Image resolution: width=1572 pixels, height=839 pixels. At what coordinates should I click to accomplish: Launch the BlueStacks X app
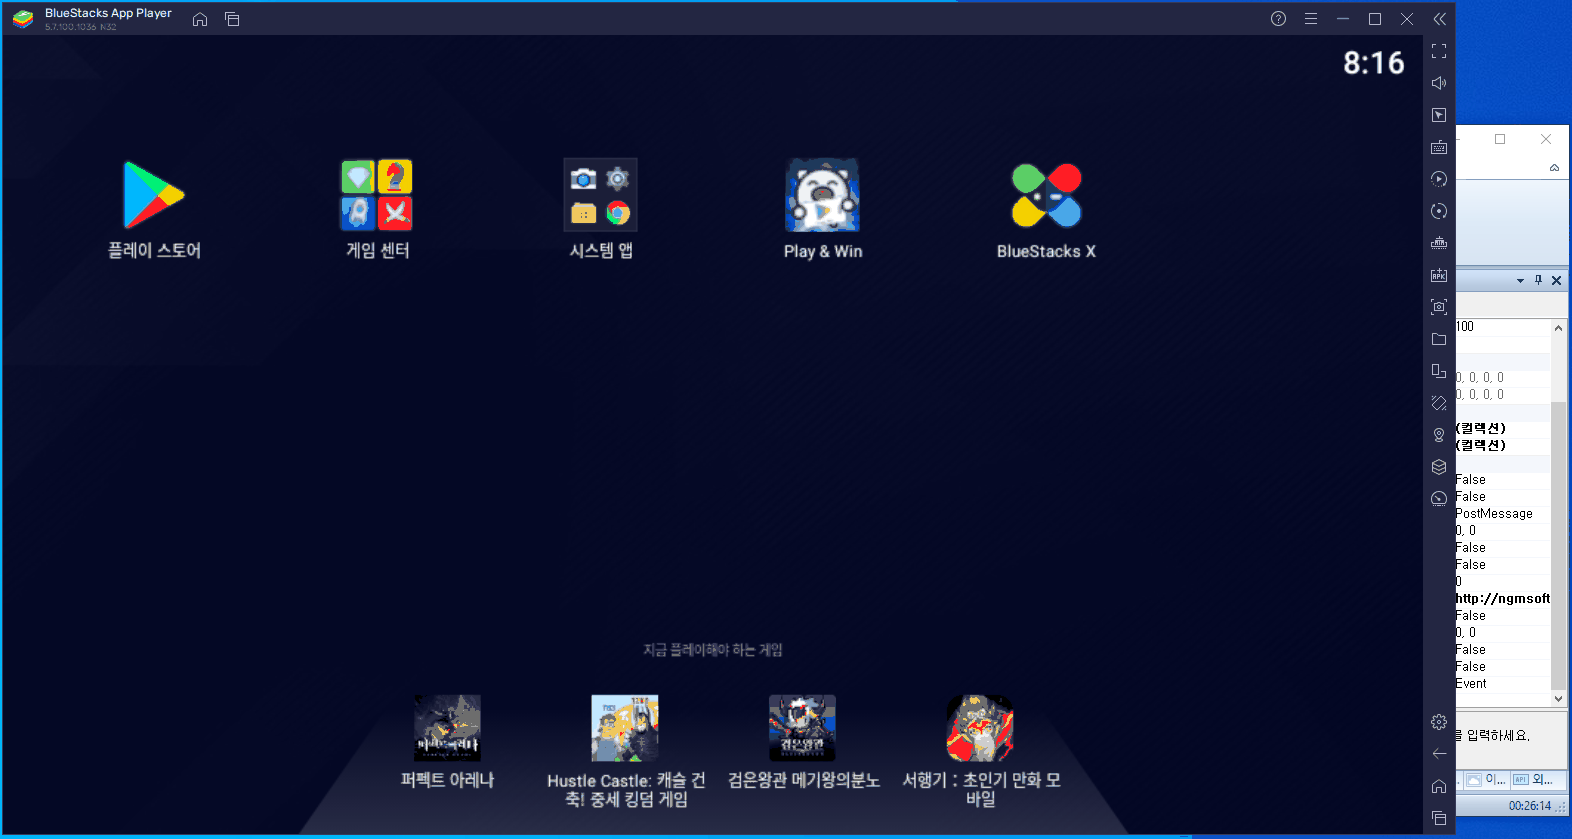(x=1046, y=195)
